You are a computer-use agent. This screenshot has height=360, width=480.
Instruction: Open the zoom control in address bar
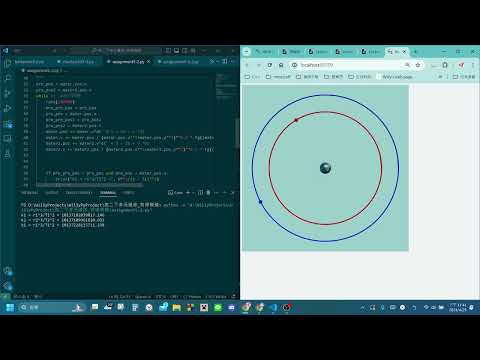coord(407,65)
